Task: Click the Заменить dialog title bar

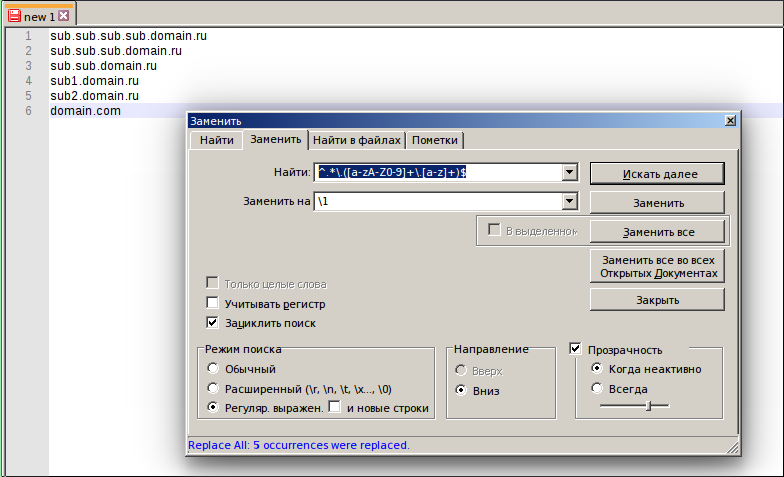Action: [x=456, y=120]
